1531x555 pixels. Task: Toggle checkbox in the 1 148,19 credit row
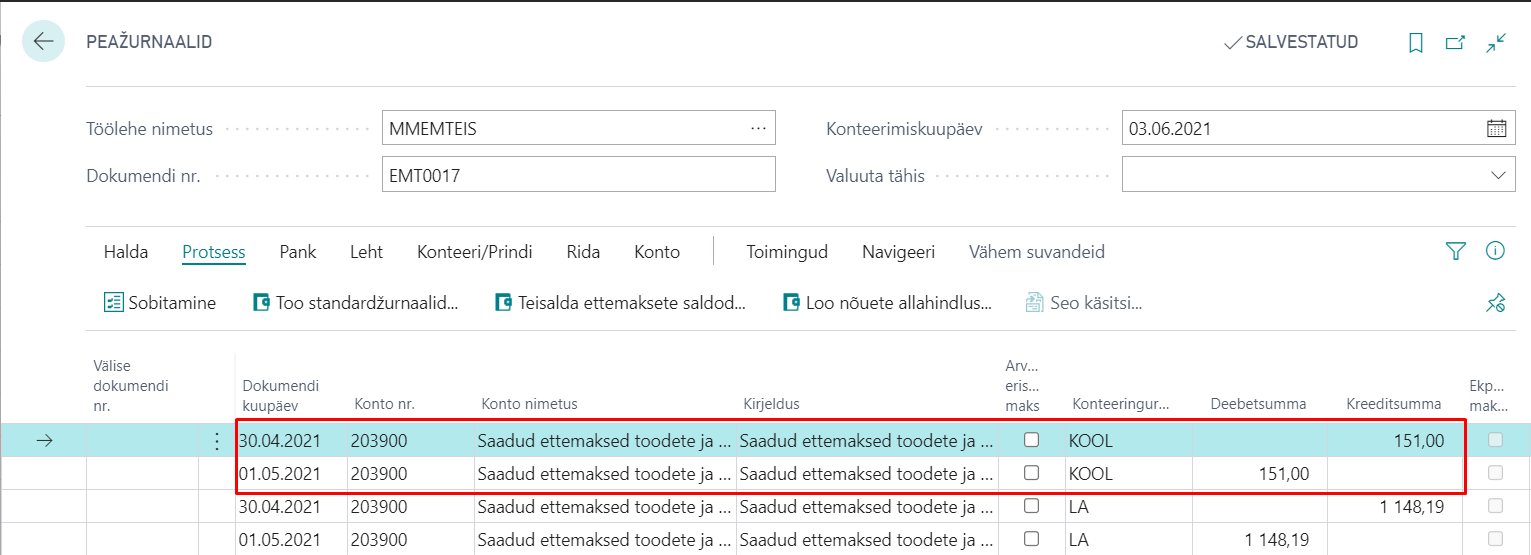point(1032,506)
